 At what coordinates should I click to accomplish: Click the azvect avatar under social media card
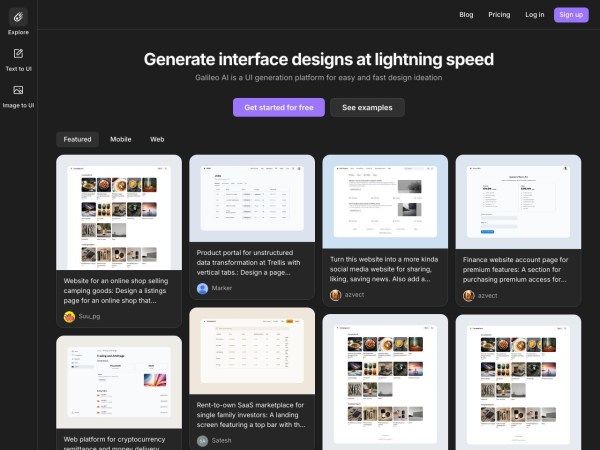click(336, 295)
